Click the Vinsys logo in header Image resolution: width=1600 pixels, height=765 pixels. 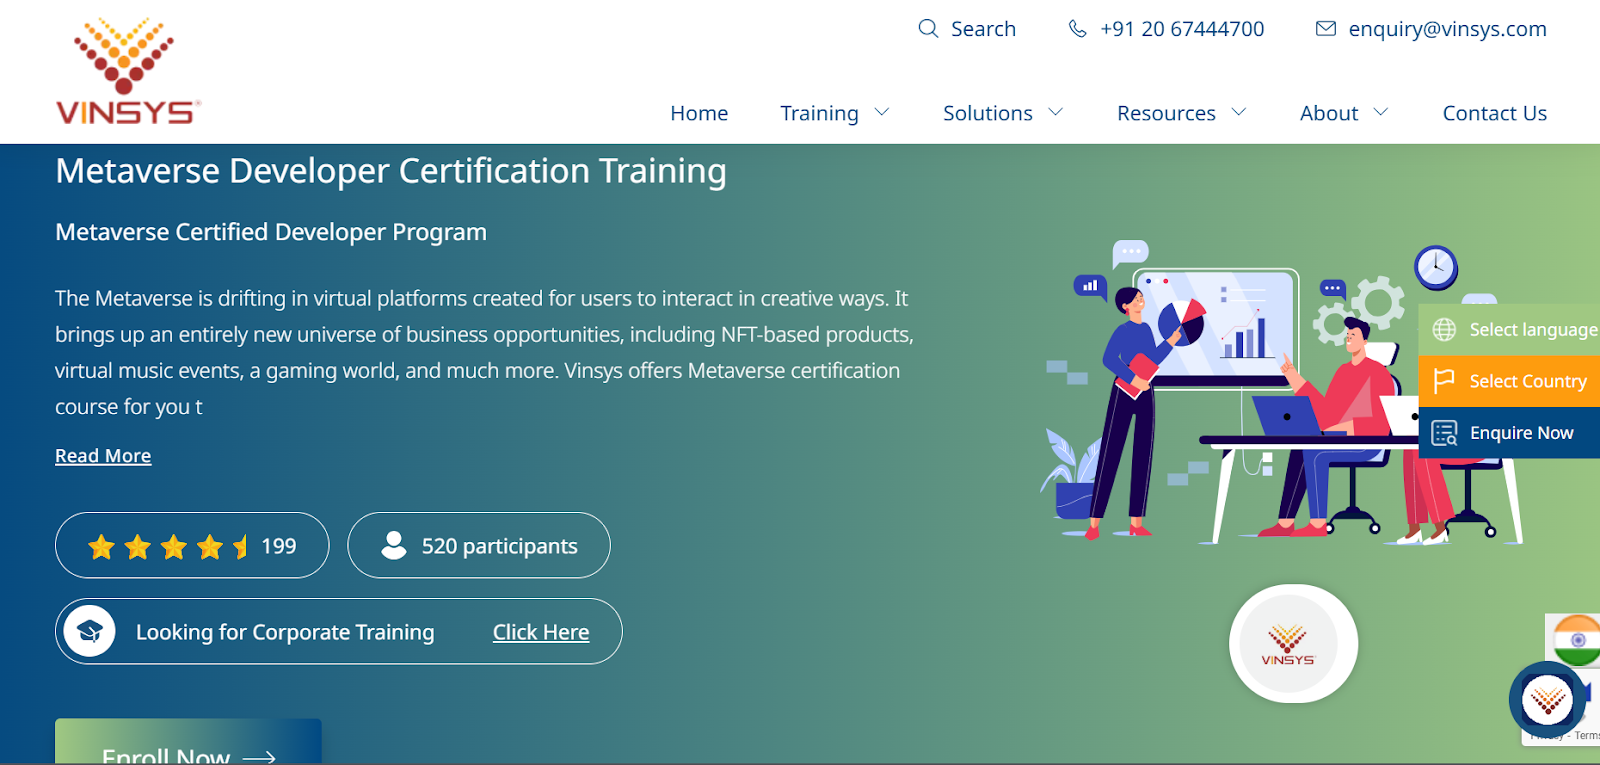(x=128, y=71)
